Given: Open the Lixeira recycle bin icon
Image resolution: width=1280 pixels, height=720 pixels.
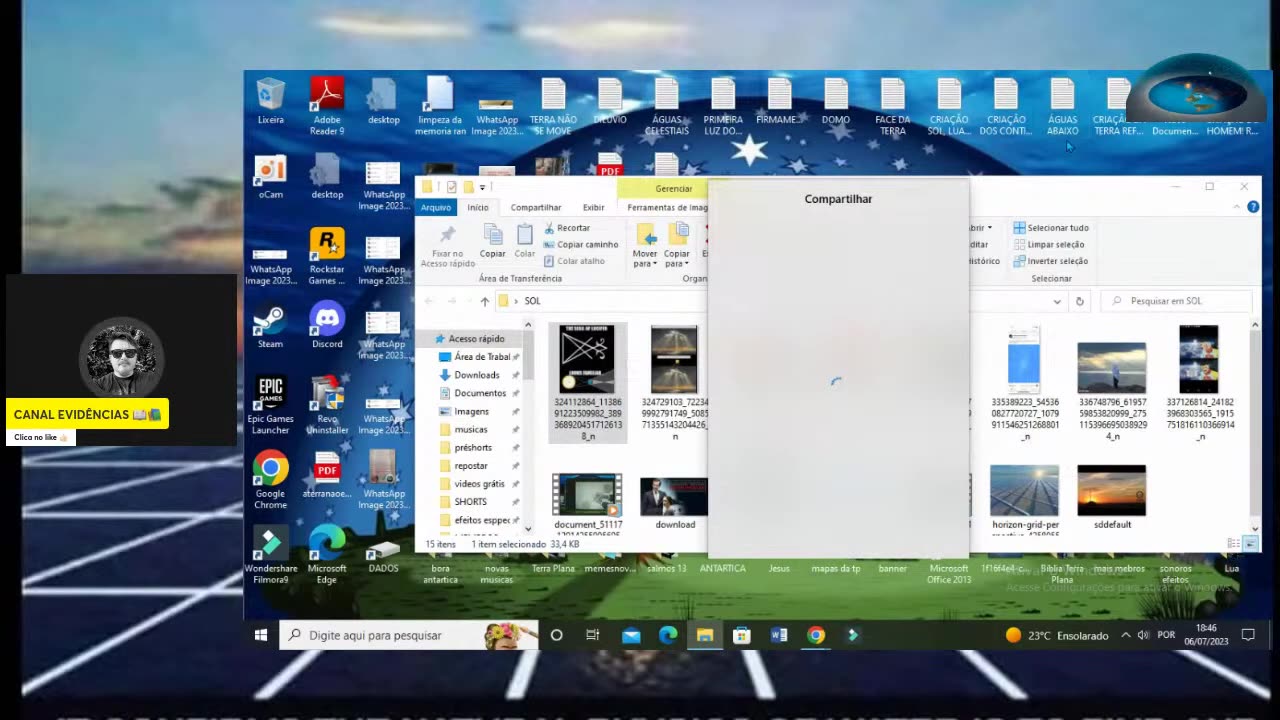Looking at the screenshot, I should click(270, 102).
